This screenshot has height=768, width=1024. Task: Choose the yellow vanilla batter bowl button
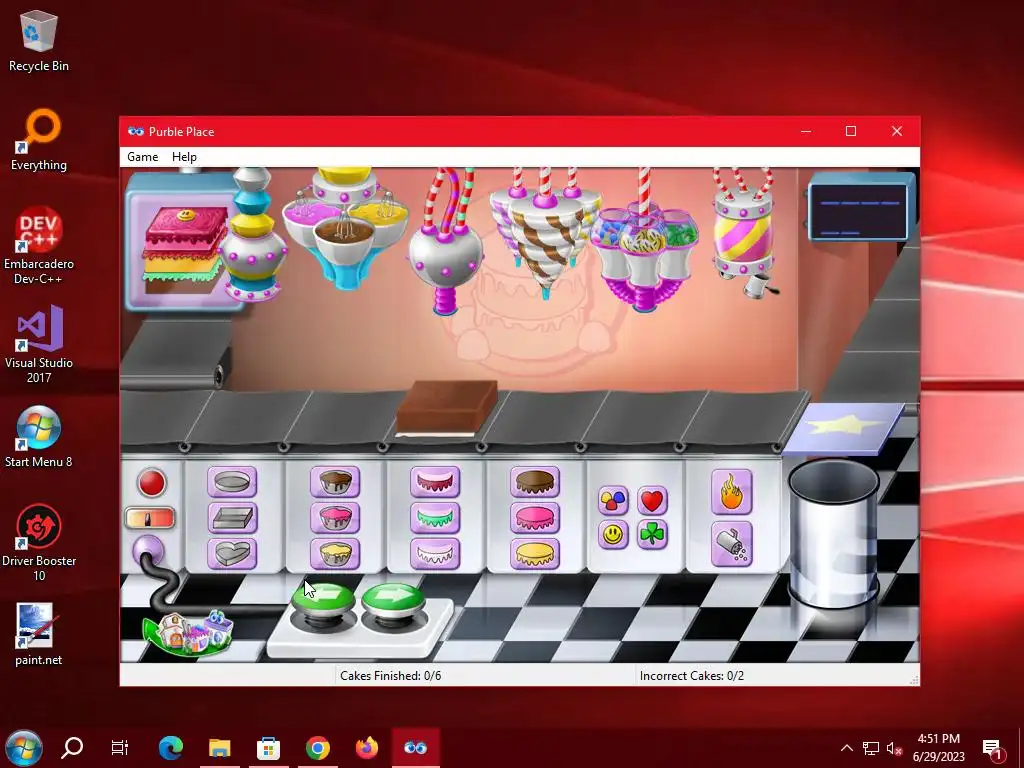(334, 553)
